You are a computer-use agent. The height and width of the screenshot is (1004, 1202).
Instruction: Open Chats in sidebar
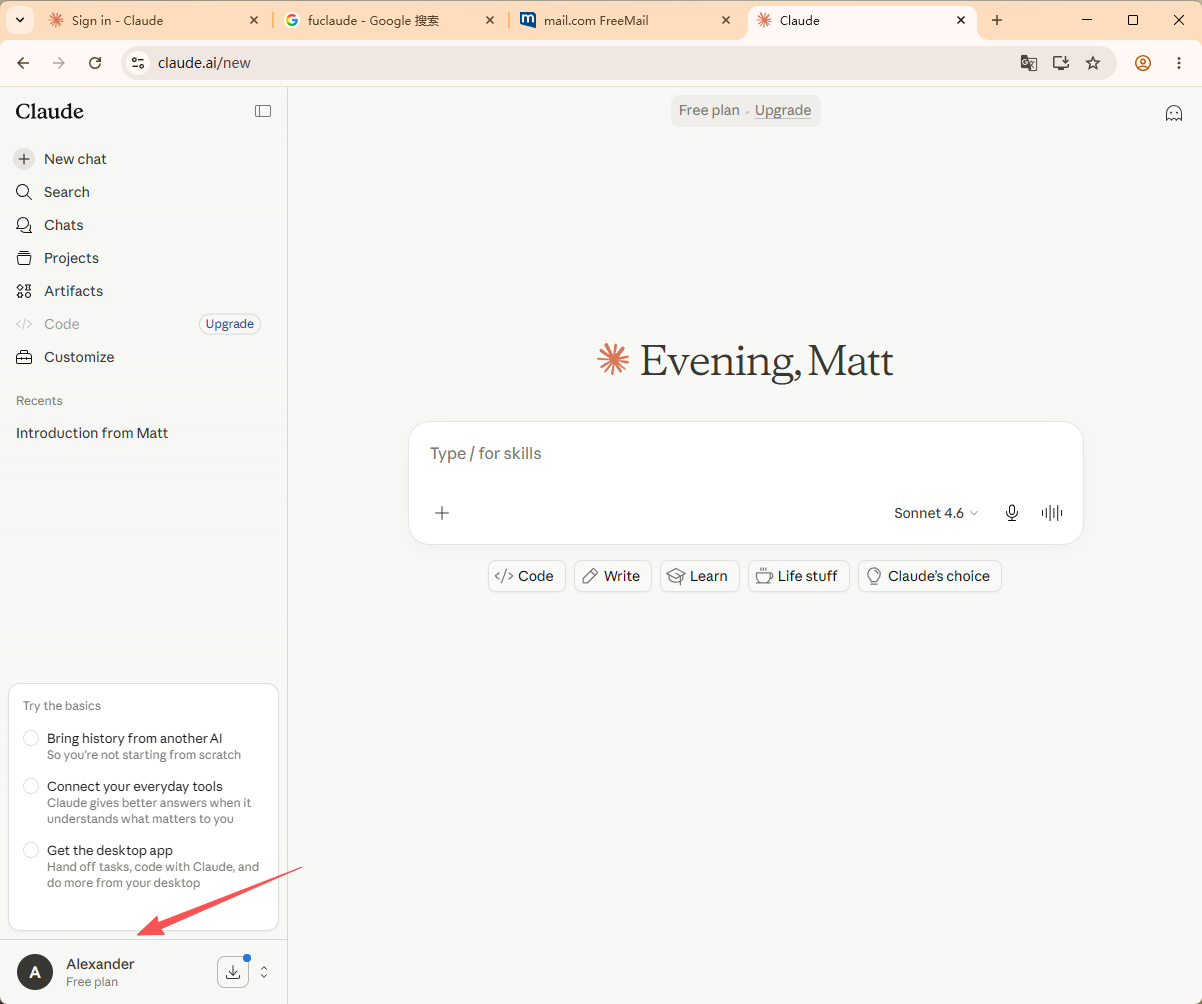coord(143,225)
